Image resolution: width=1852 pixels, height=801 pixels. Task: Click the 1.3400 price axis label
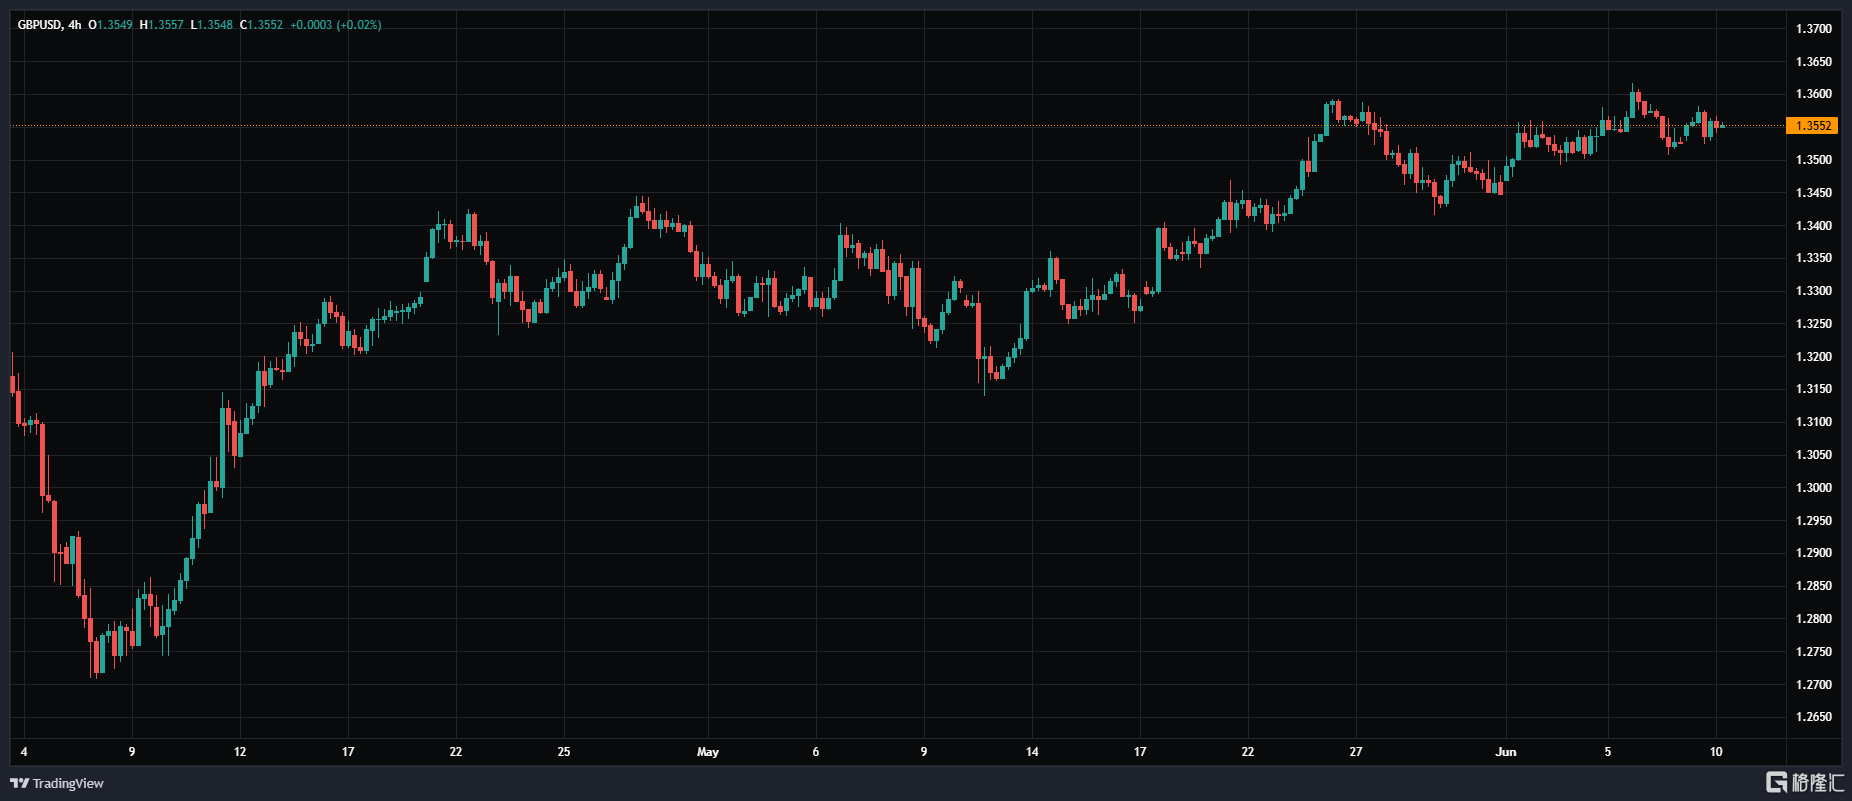point(1813,226)
